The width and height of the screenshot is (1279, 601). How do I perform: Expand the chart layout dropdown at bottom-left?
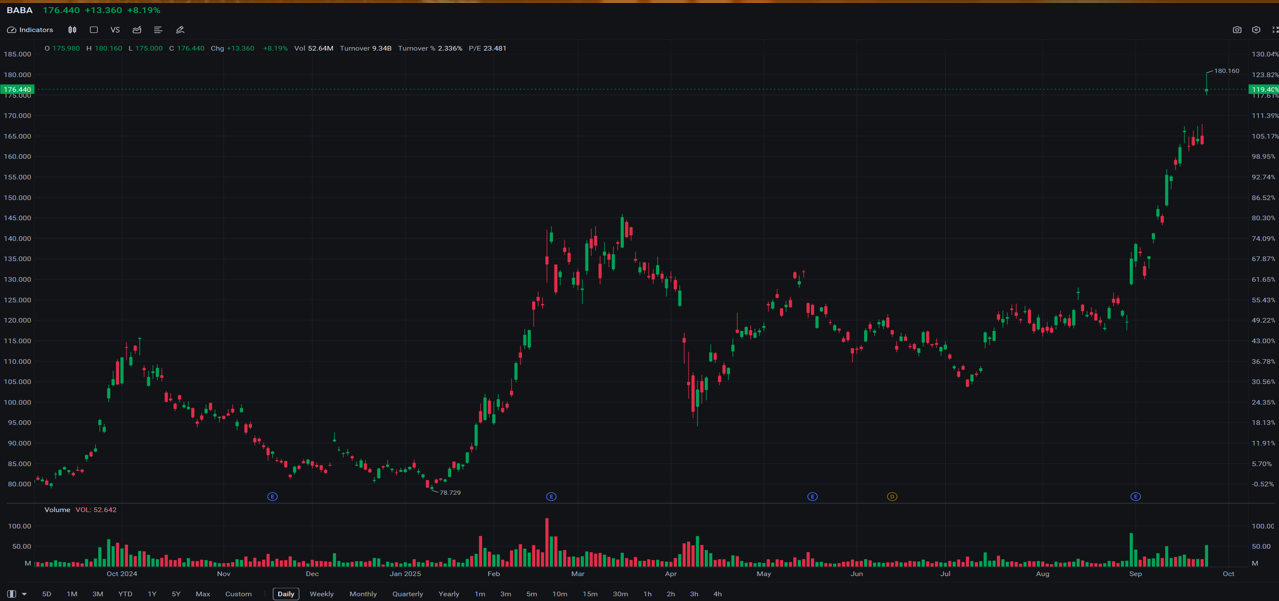(17, 594)
